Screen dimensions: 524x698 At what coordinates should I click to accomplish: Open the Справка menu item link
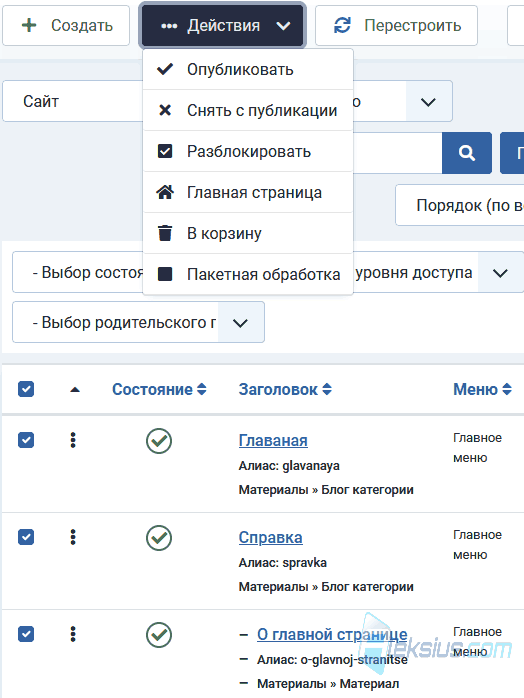coord(271,537)
